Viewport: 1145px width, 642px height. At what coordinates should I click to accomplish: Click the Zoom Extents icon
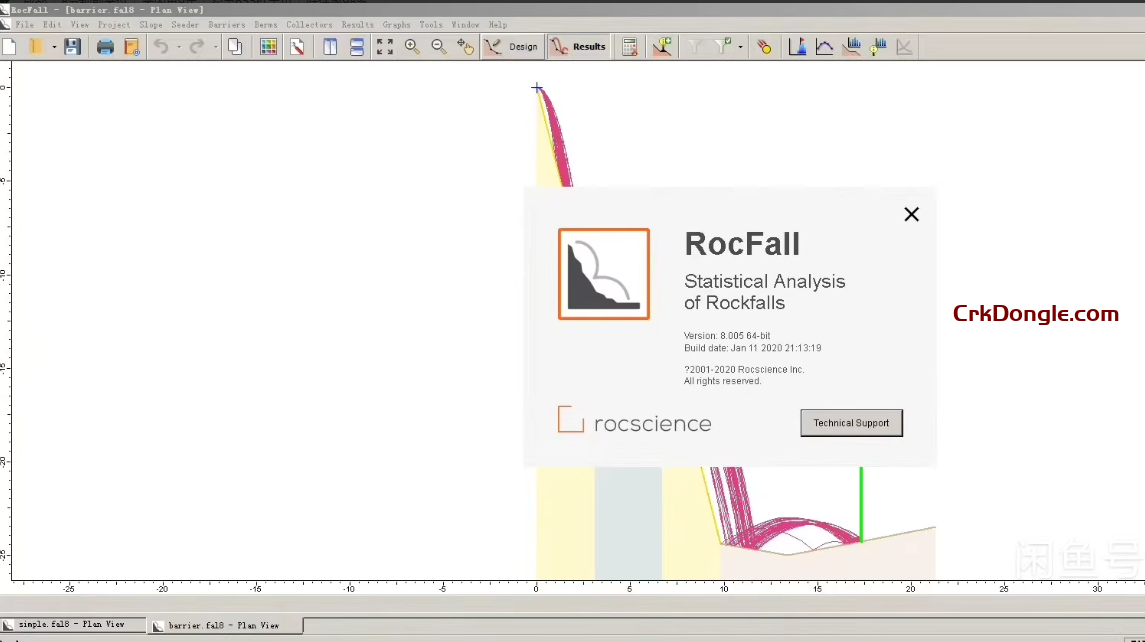point(385,46)
